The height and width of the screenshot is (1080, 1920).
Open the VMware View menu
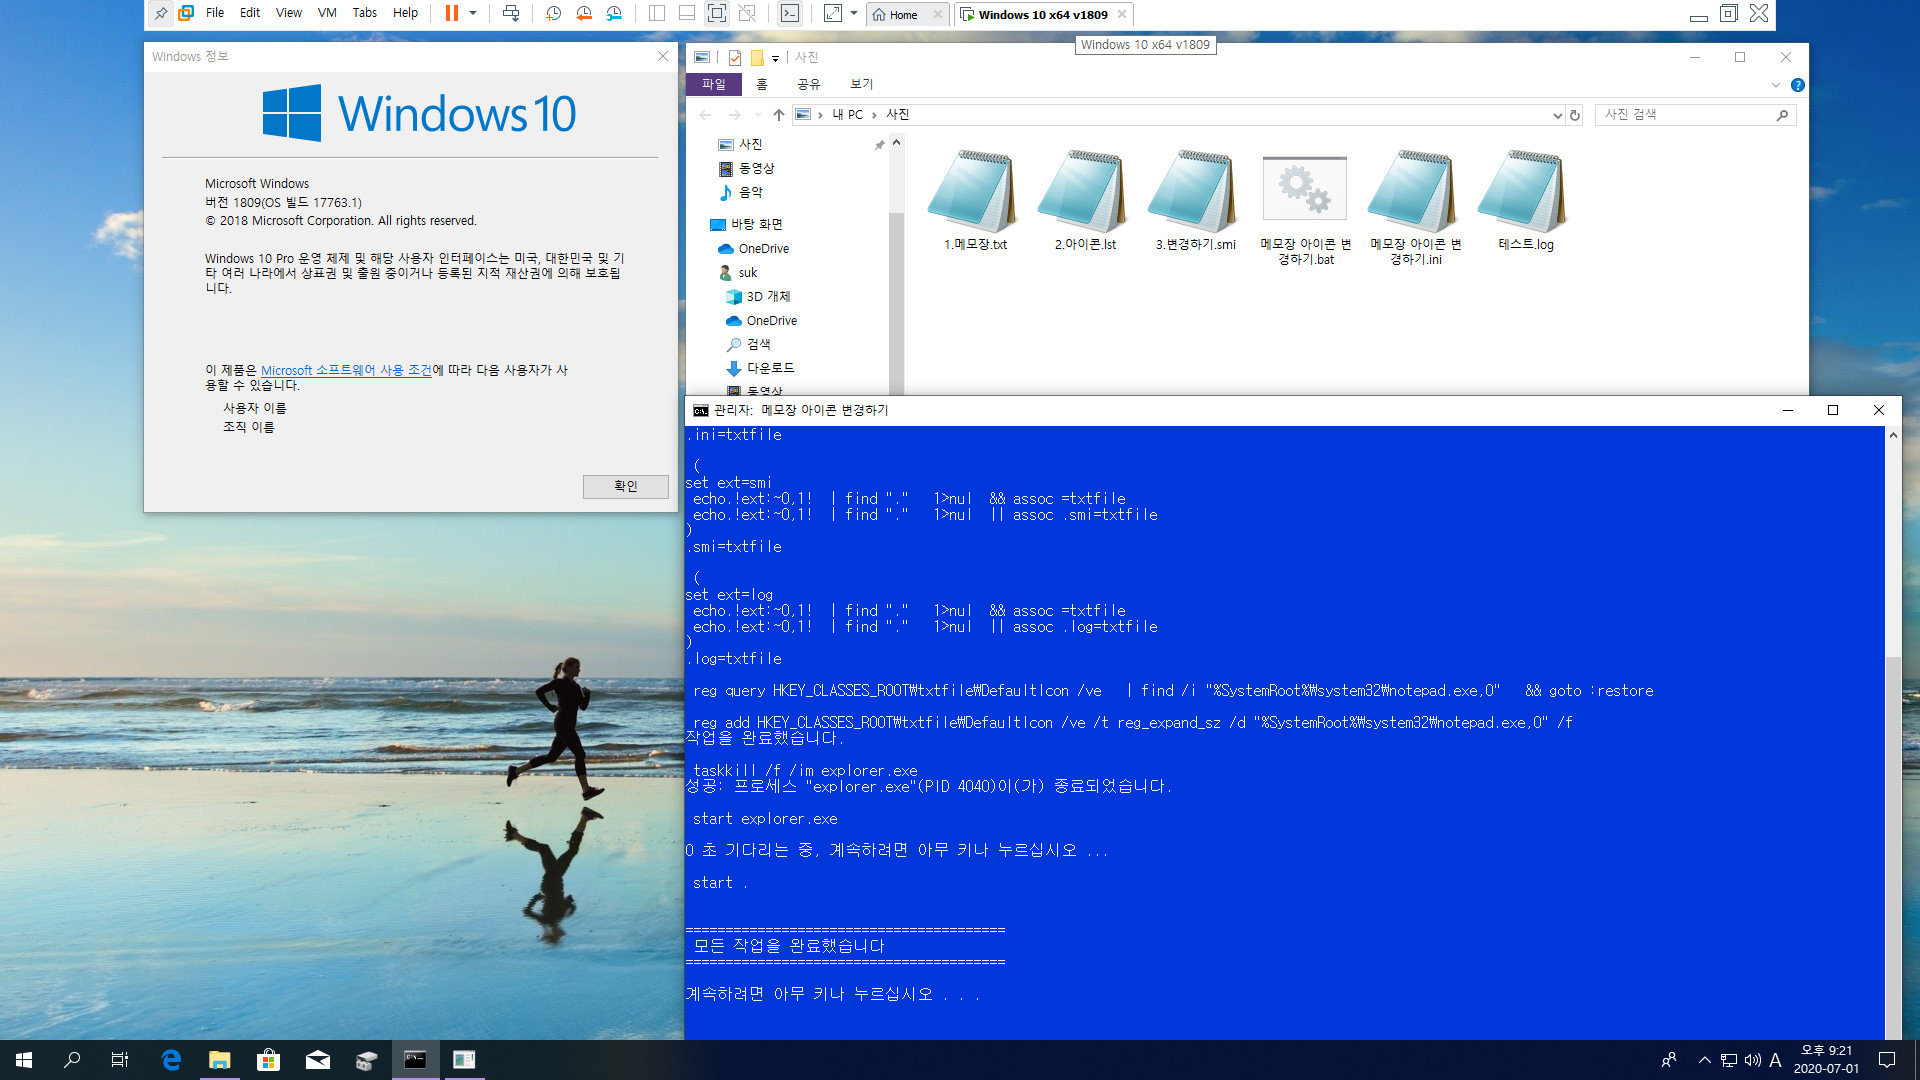pyautogui.click(x=289, y=13)
